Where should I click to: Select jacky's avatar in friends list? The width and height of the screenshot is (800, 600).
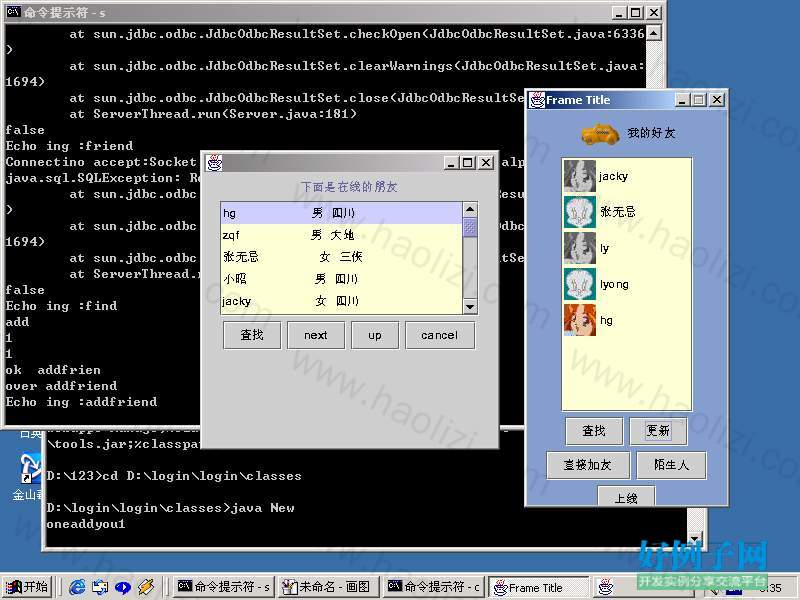580,176
